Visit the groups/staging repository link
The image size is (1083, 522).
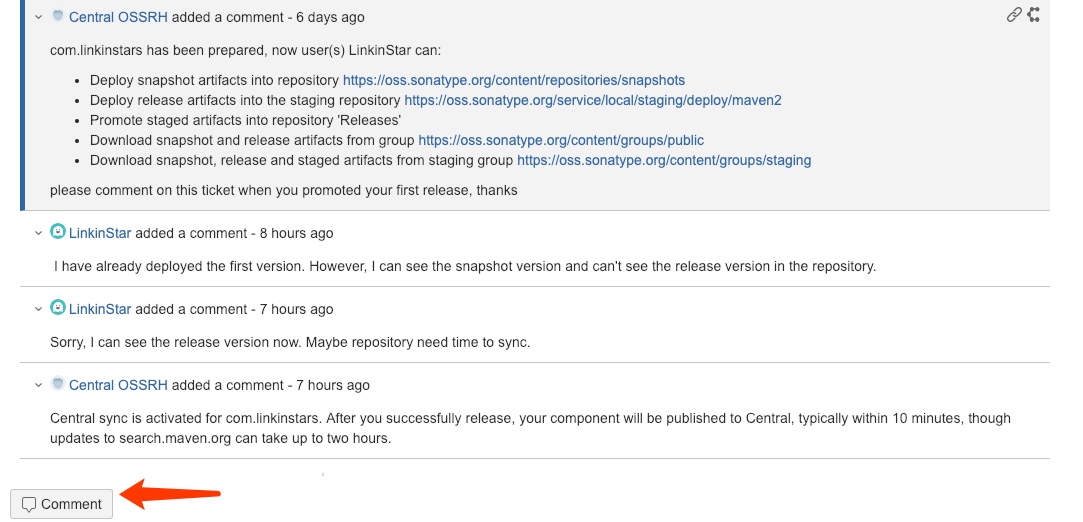664,160
